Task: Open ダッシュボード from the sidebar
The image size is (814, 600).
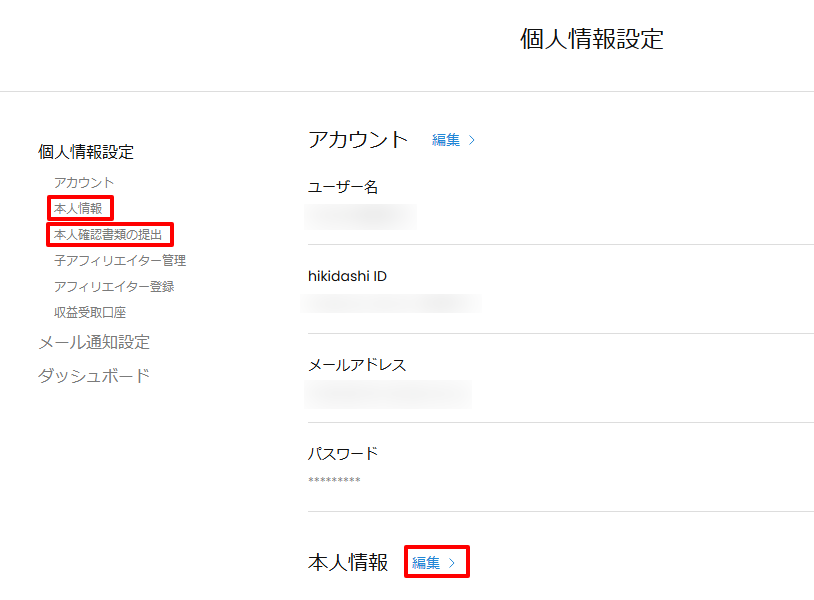Action: (x=94, y=376)
